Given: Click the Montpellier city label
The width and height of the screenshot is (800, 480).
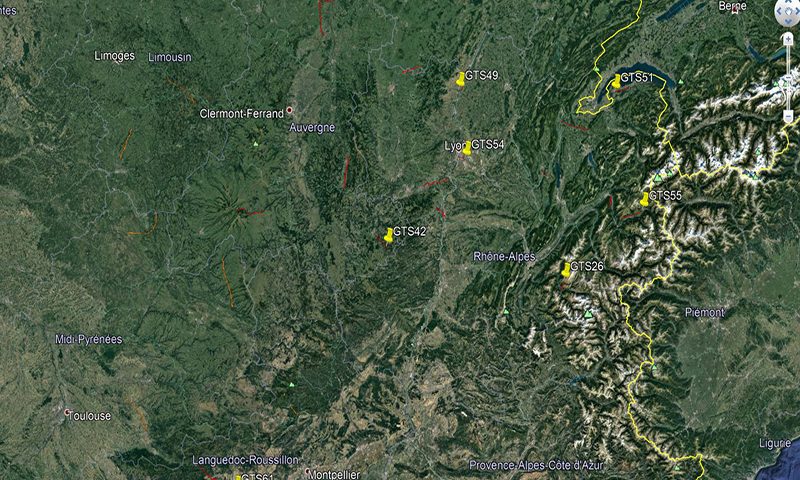Looking at the screenshot, I should pyautogui.click(x=335, y=474).
